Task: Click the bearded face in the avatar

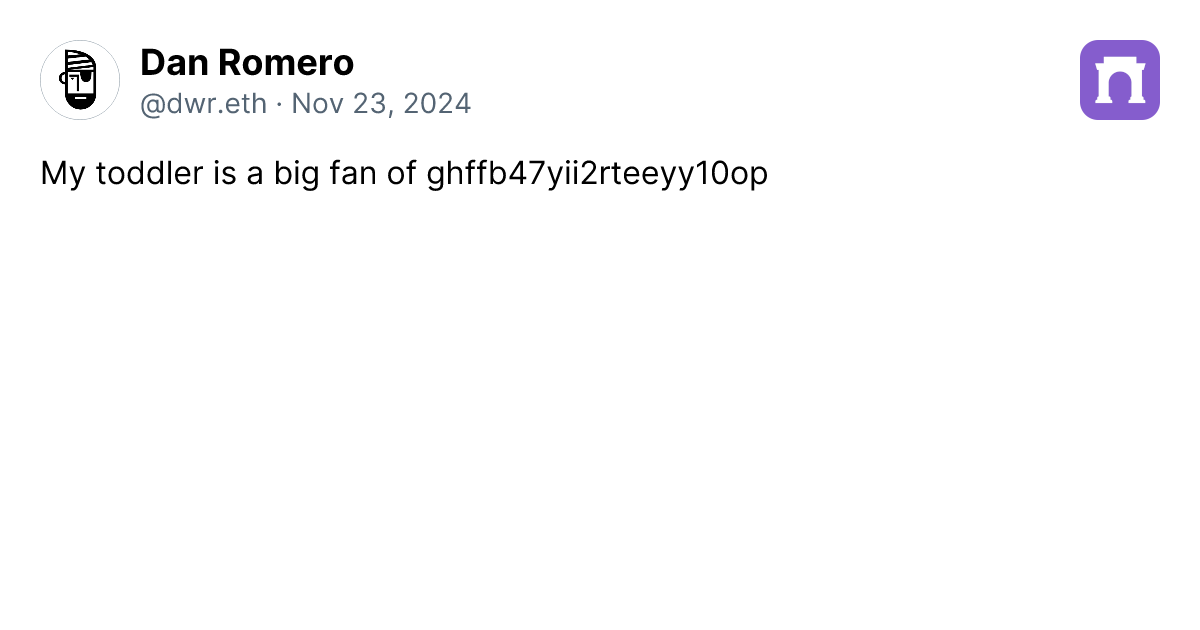Action: click(80, 92)
